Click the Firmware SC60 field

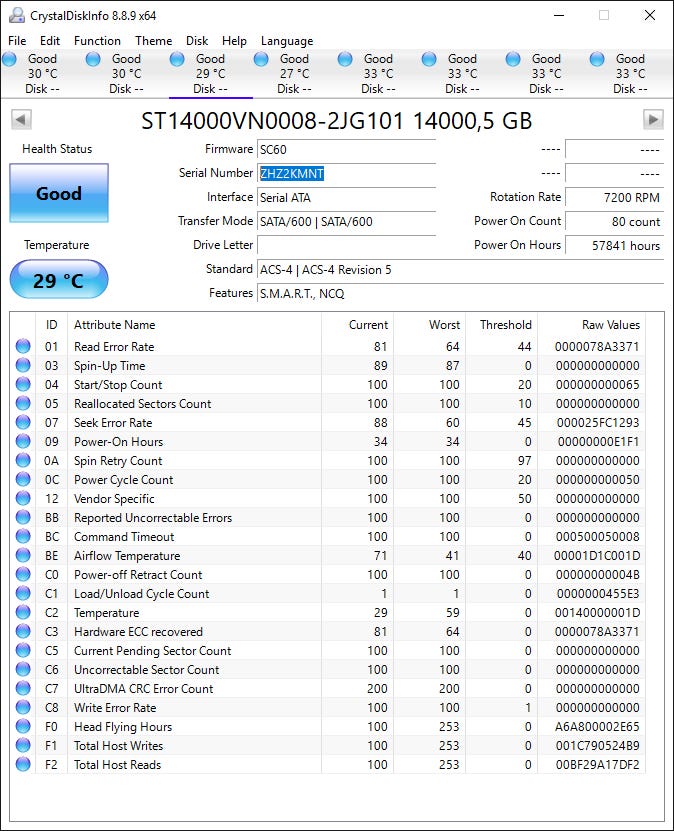tap(346, 149)
